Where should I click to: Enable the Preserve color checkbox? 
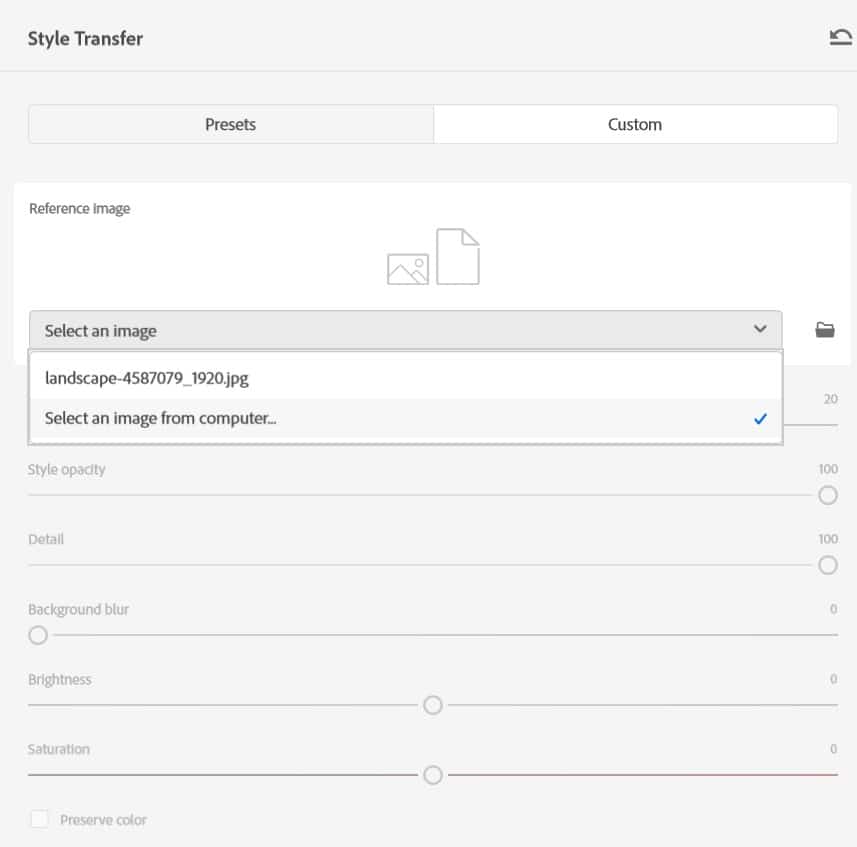point(37,819)
